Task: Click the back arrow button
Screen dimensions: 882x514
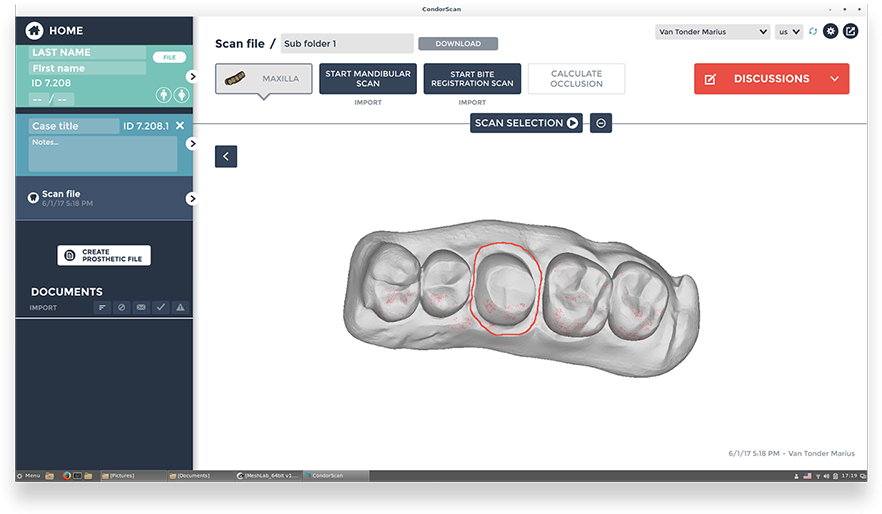Action: click(x=226, y=156)
